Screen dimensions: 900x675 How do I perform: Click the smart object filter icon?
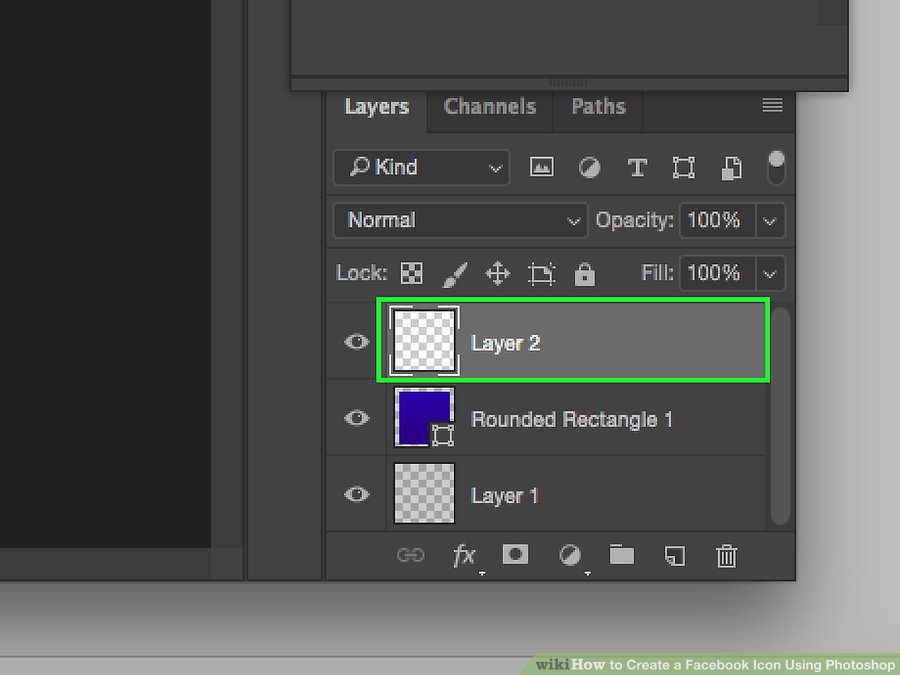(729, 168)
